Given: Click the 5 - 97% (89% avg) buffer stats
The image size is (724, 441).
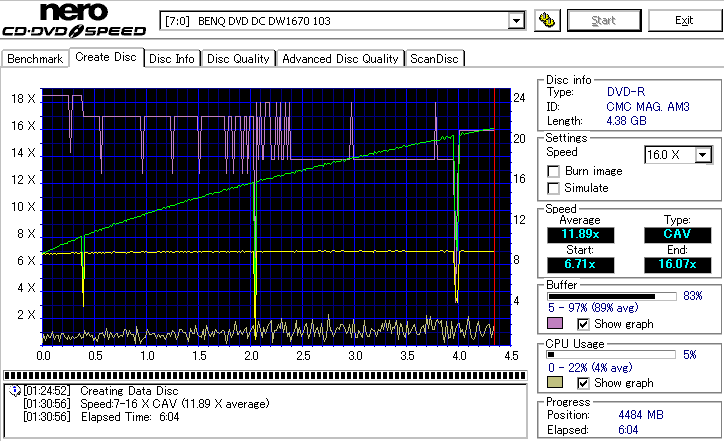Looking at the screenshot, I should click(593, 308).
